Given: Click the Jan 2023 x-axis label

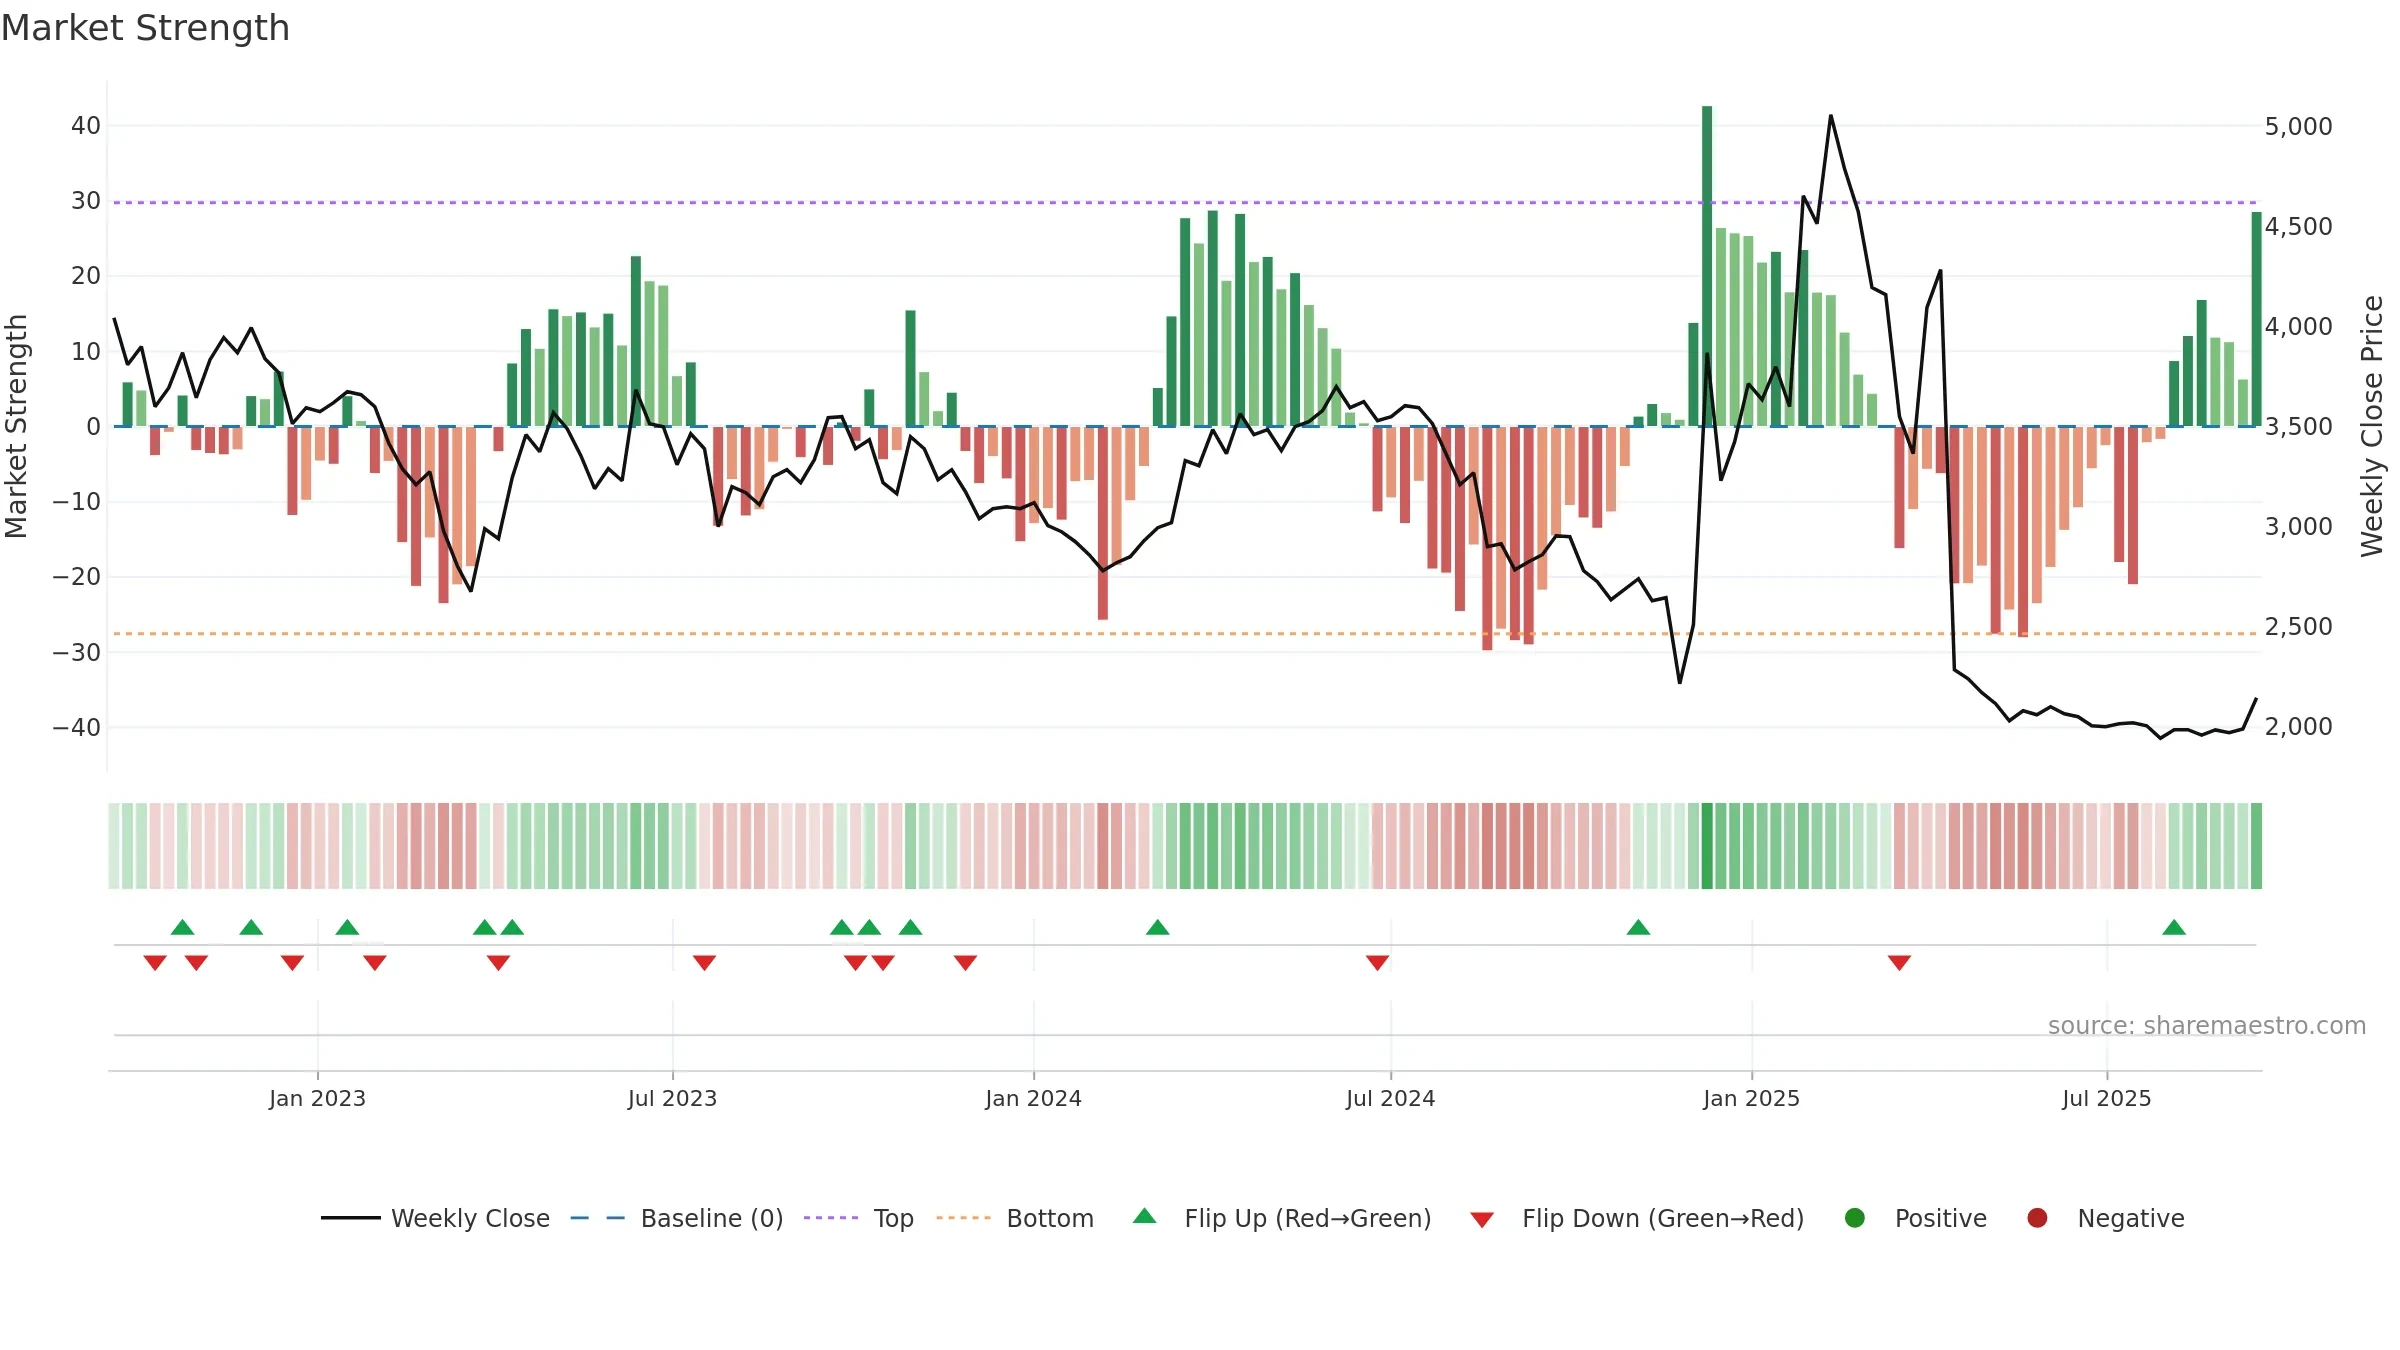Looking at the screenshot, I should click(317, 1099).
